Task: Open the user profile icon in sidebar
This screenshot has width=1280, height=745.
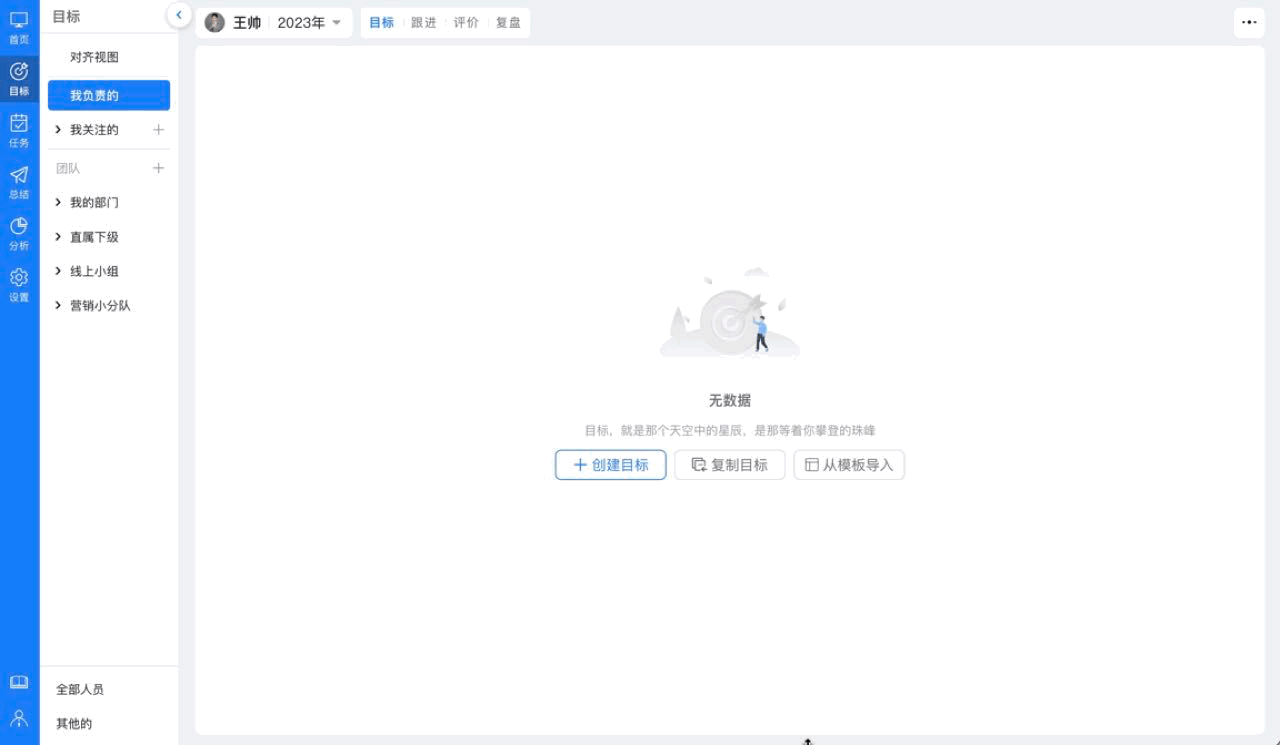Action: 19,718
